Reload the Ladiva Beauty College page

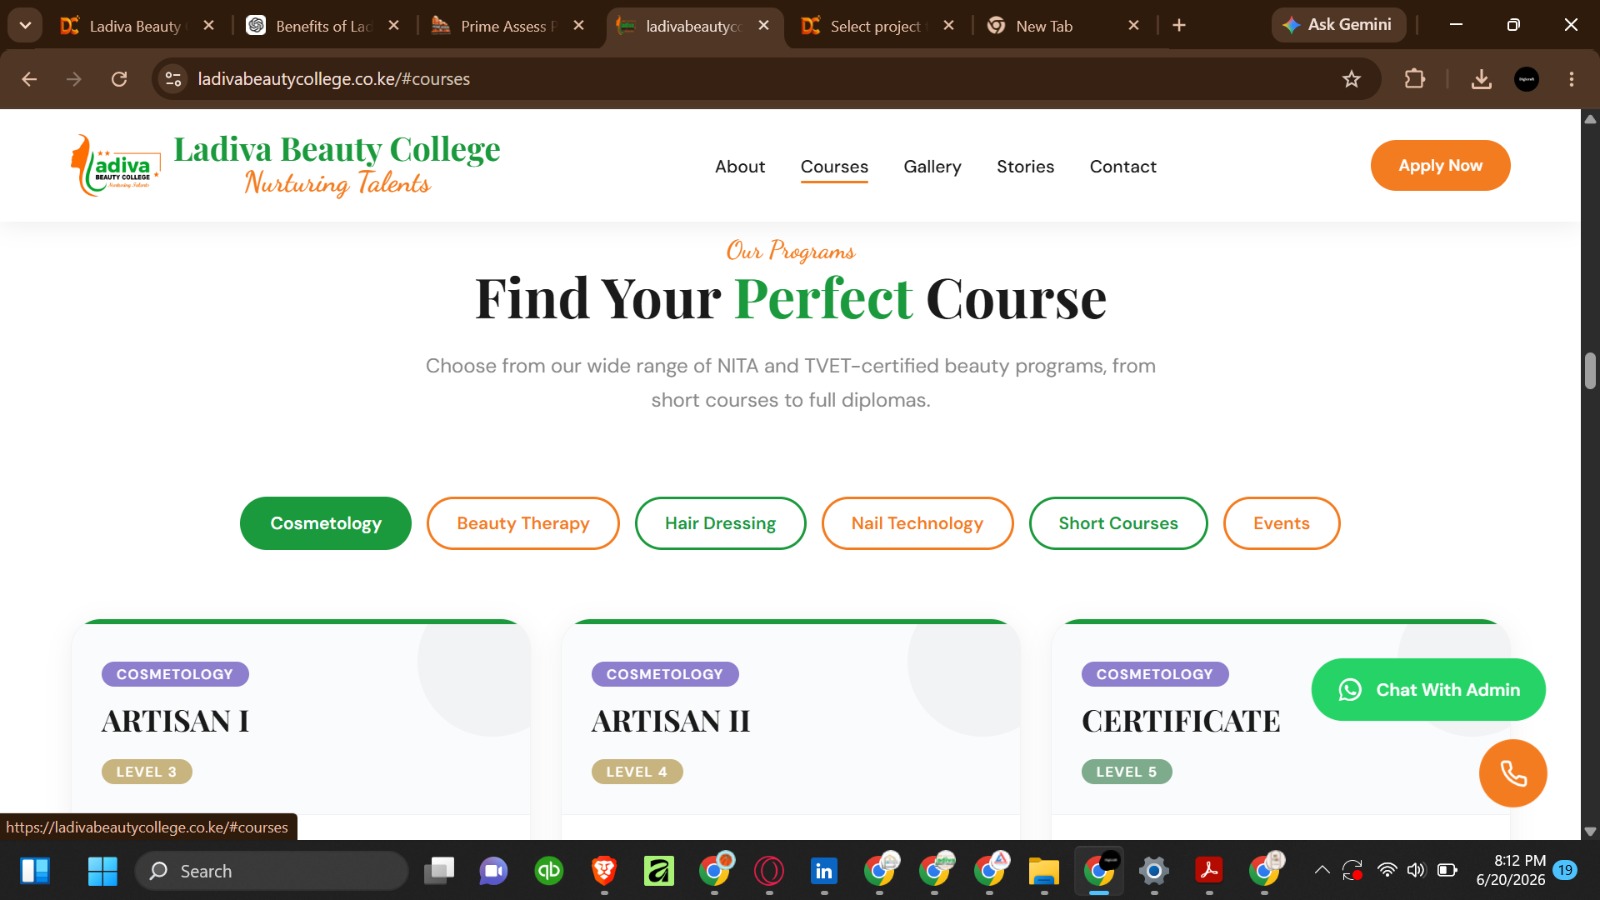tap(119, 79)
